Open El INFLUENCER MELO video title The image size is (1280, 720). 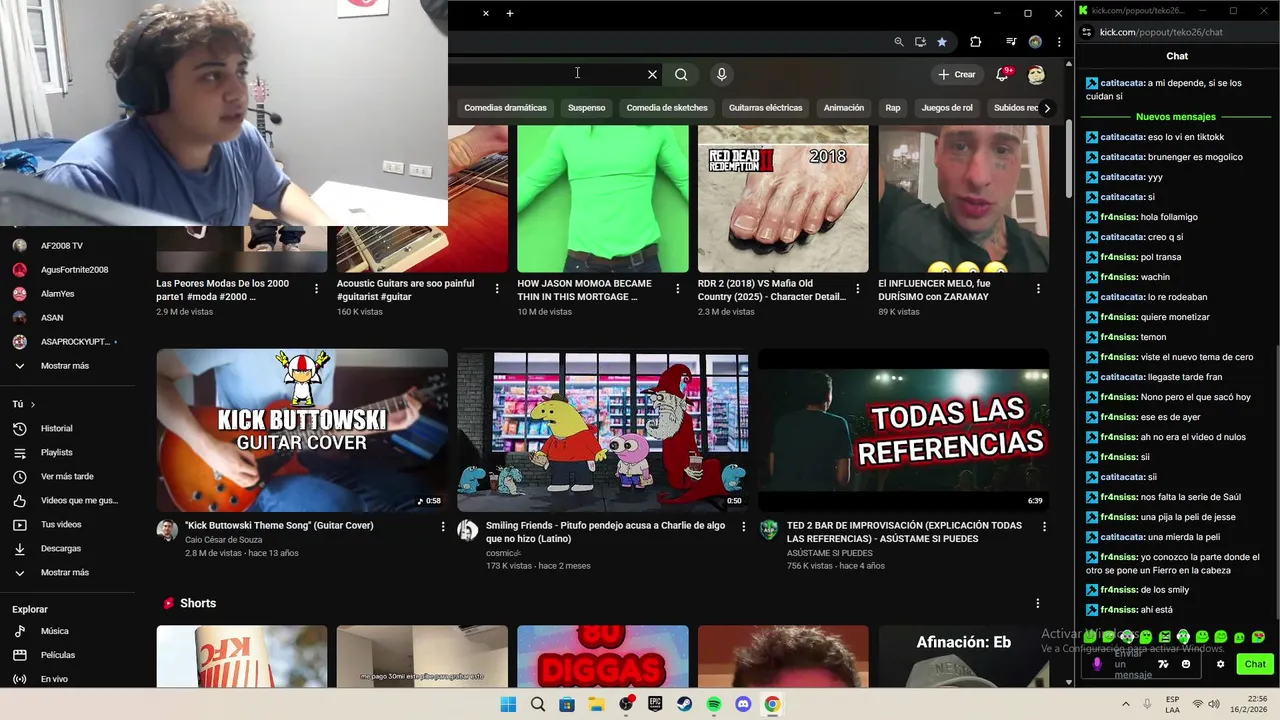click(x=935, y=290)
